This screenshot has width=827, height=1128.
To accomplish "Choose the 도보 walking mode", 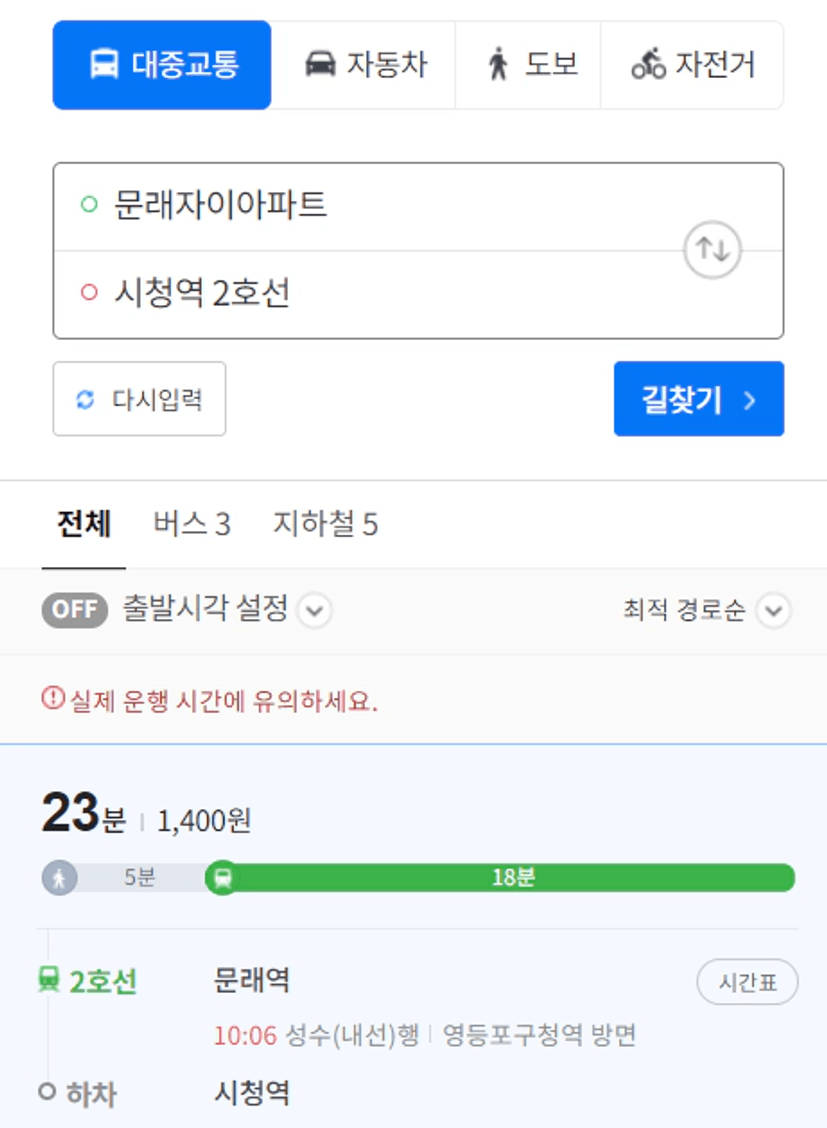I will click(529, 65).
